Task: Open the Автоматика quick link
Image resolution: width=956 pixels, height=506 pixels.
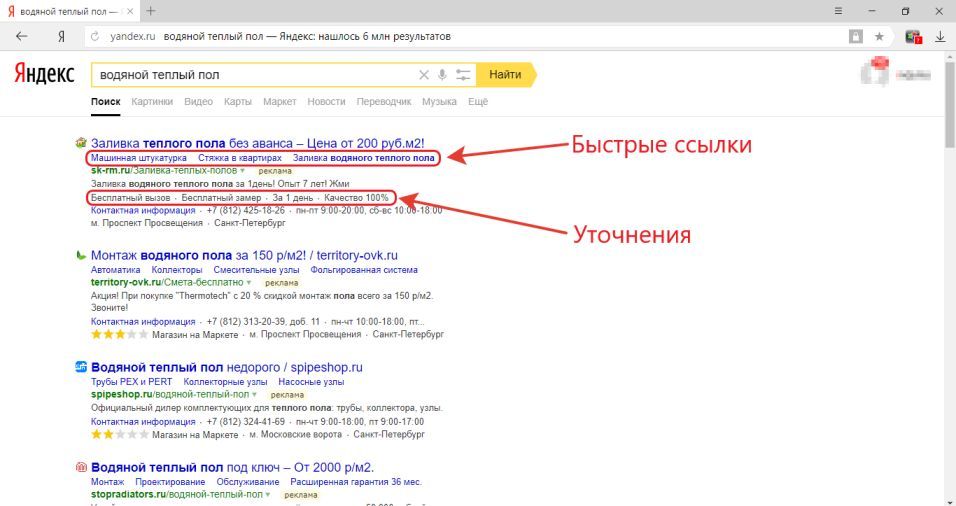Action: click(x=115, y=269)
